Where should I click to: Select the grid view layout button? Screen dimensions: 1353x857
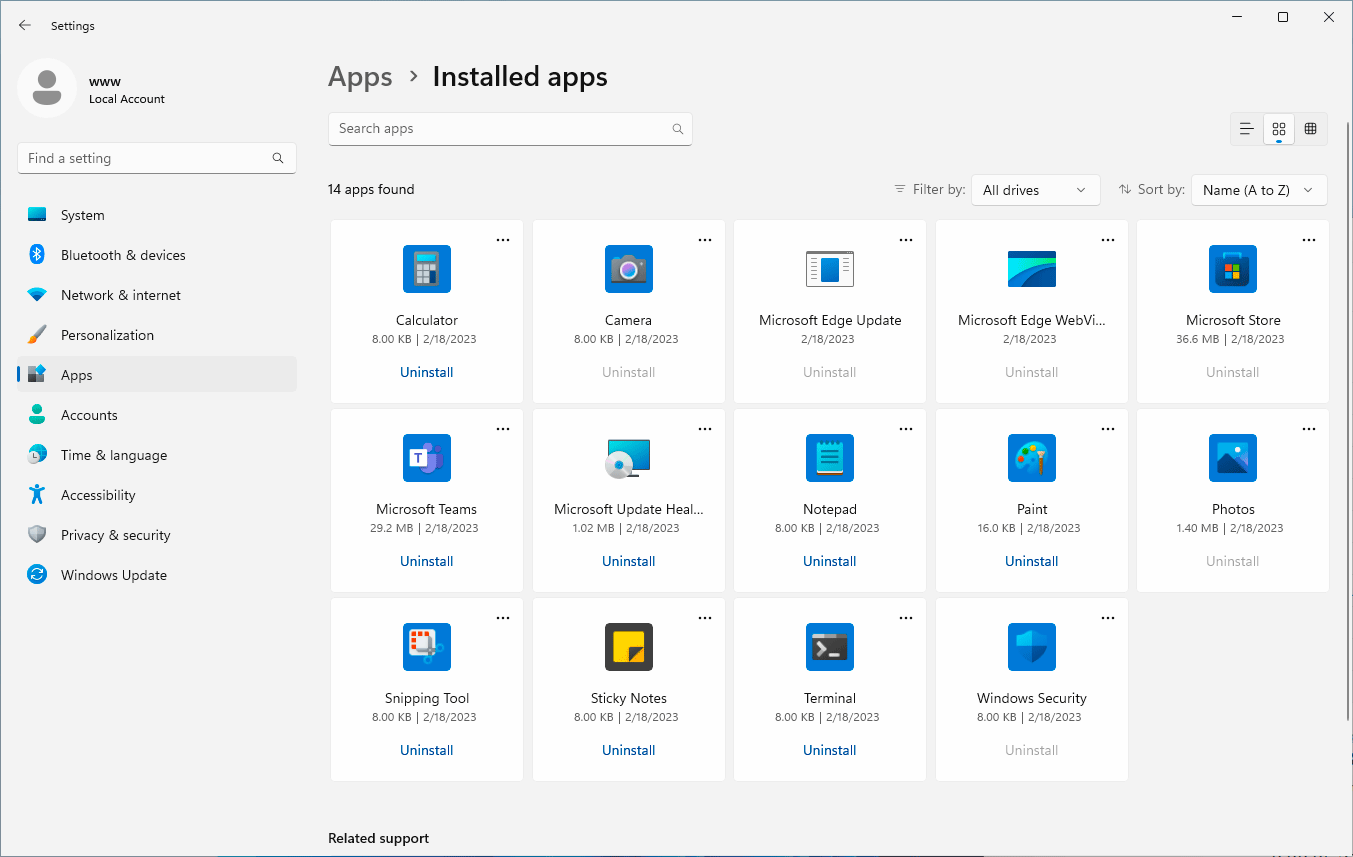coord(1278,129)
